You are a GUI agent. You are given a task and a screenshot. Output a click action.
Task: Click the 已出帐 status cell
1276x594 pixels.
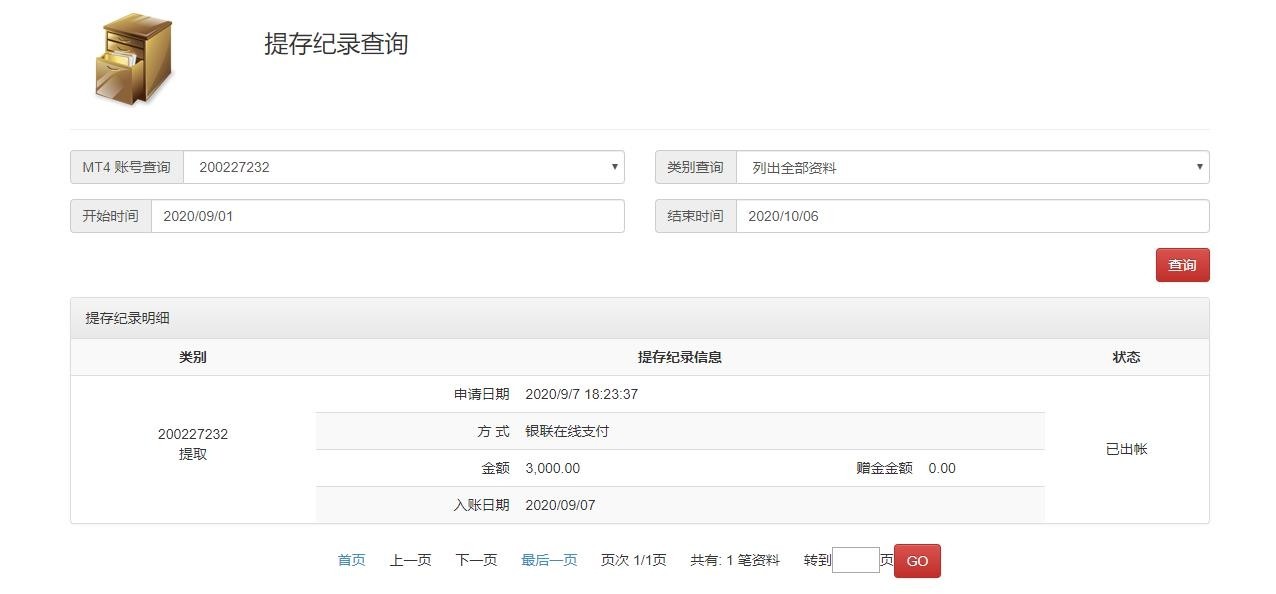click(x=1127, y=449)
